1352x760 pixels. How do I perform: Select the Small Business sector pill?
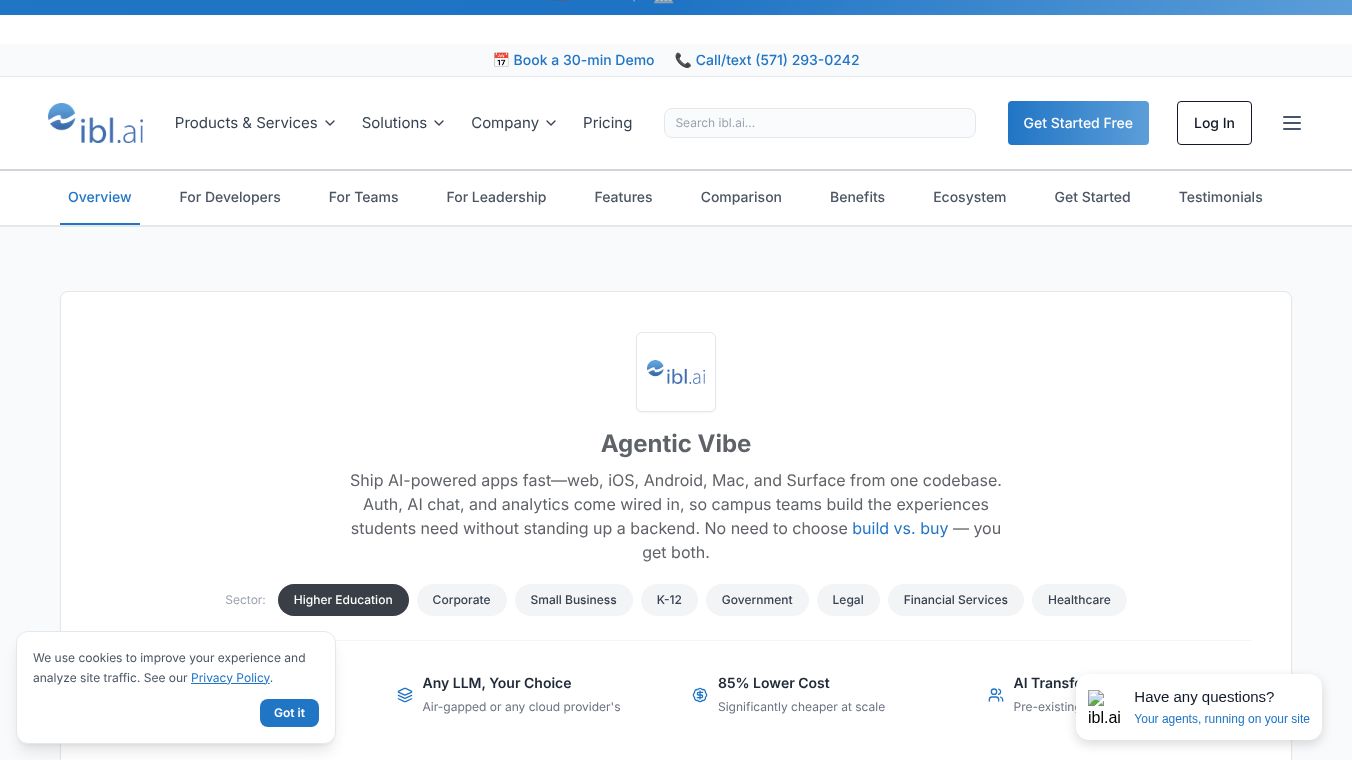click(574, 600)
